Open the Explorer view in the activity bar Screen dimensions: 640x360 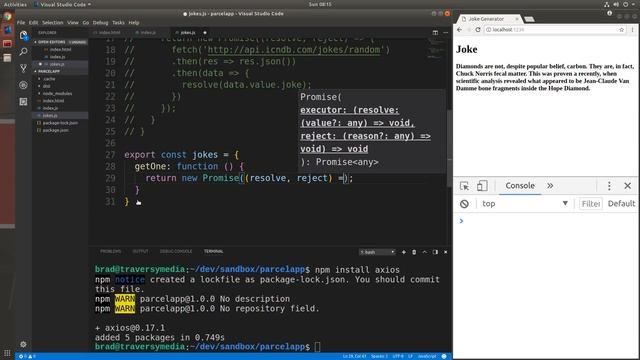click(x=23, y=36)
